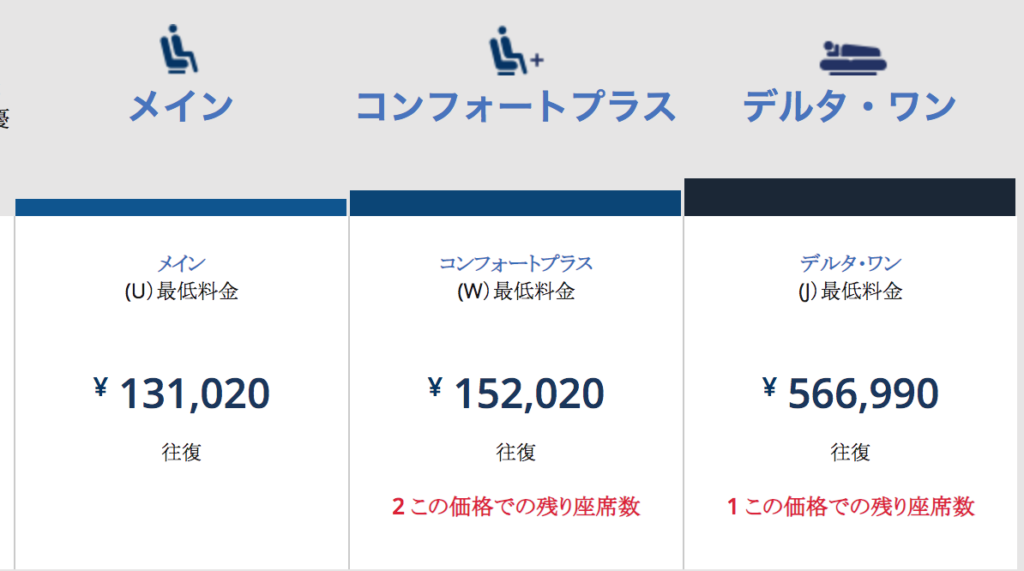Click the (W) 最低料金 label
The image size is (1024, 571).
pos(516,291)
